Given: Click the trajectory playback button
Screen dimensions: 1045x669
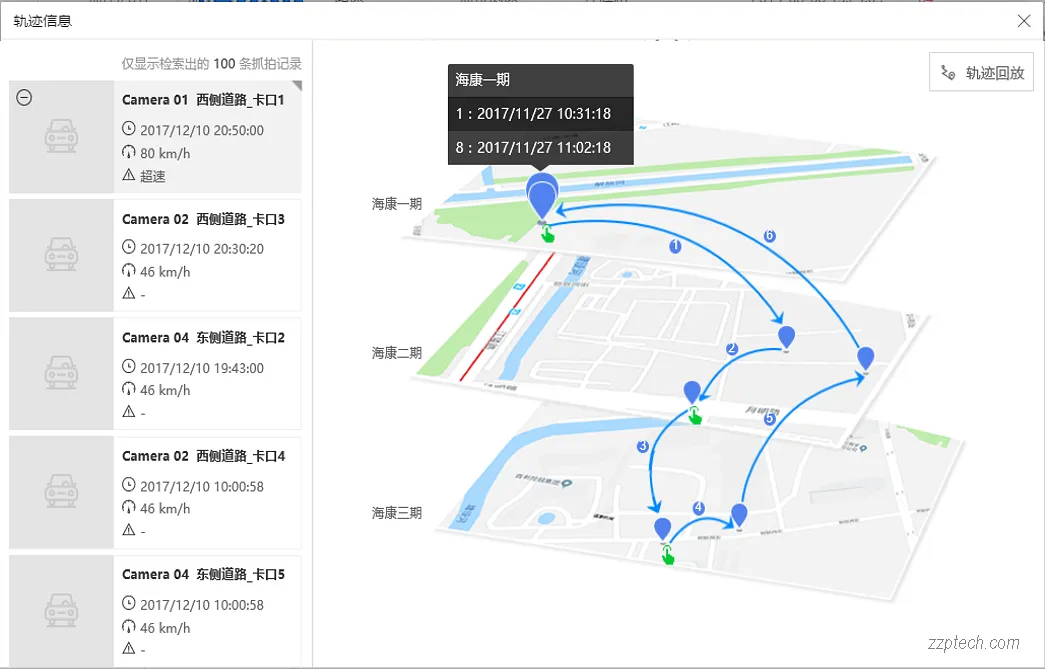Looking at the screenshot, I should (981, 73).
